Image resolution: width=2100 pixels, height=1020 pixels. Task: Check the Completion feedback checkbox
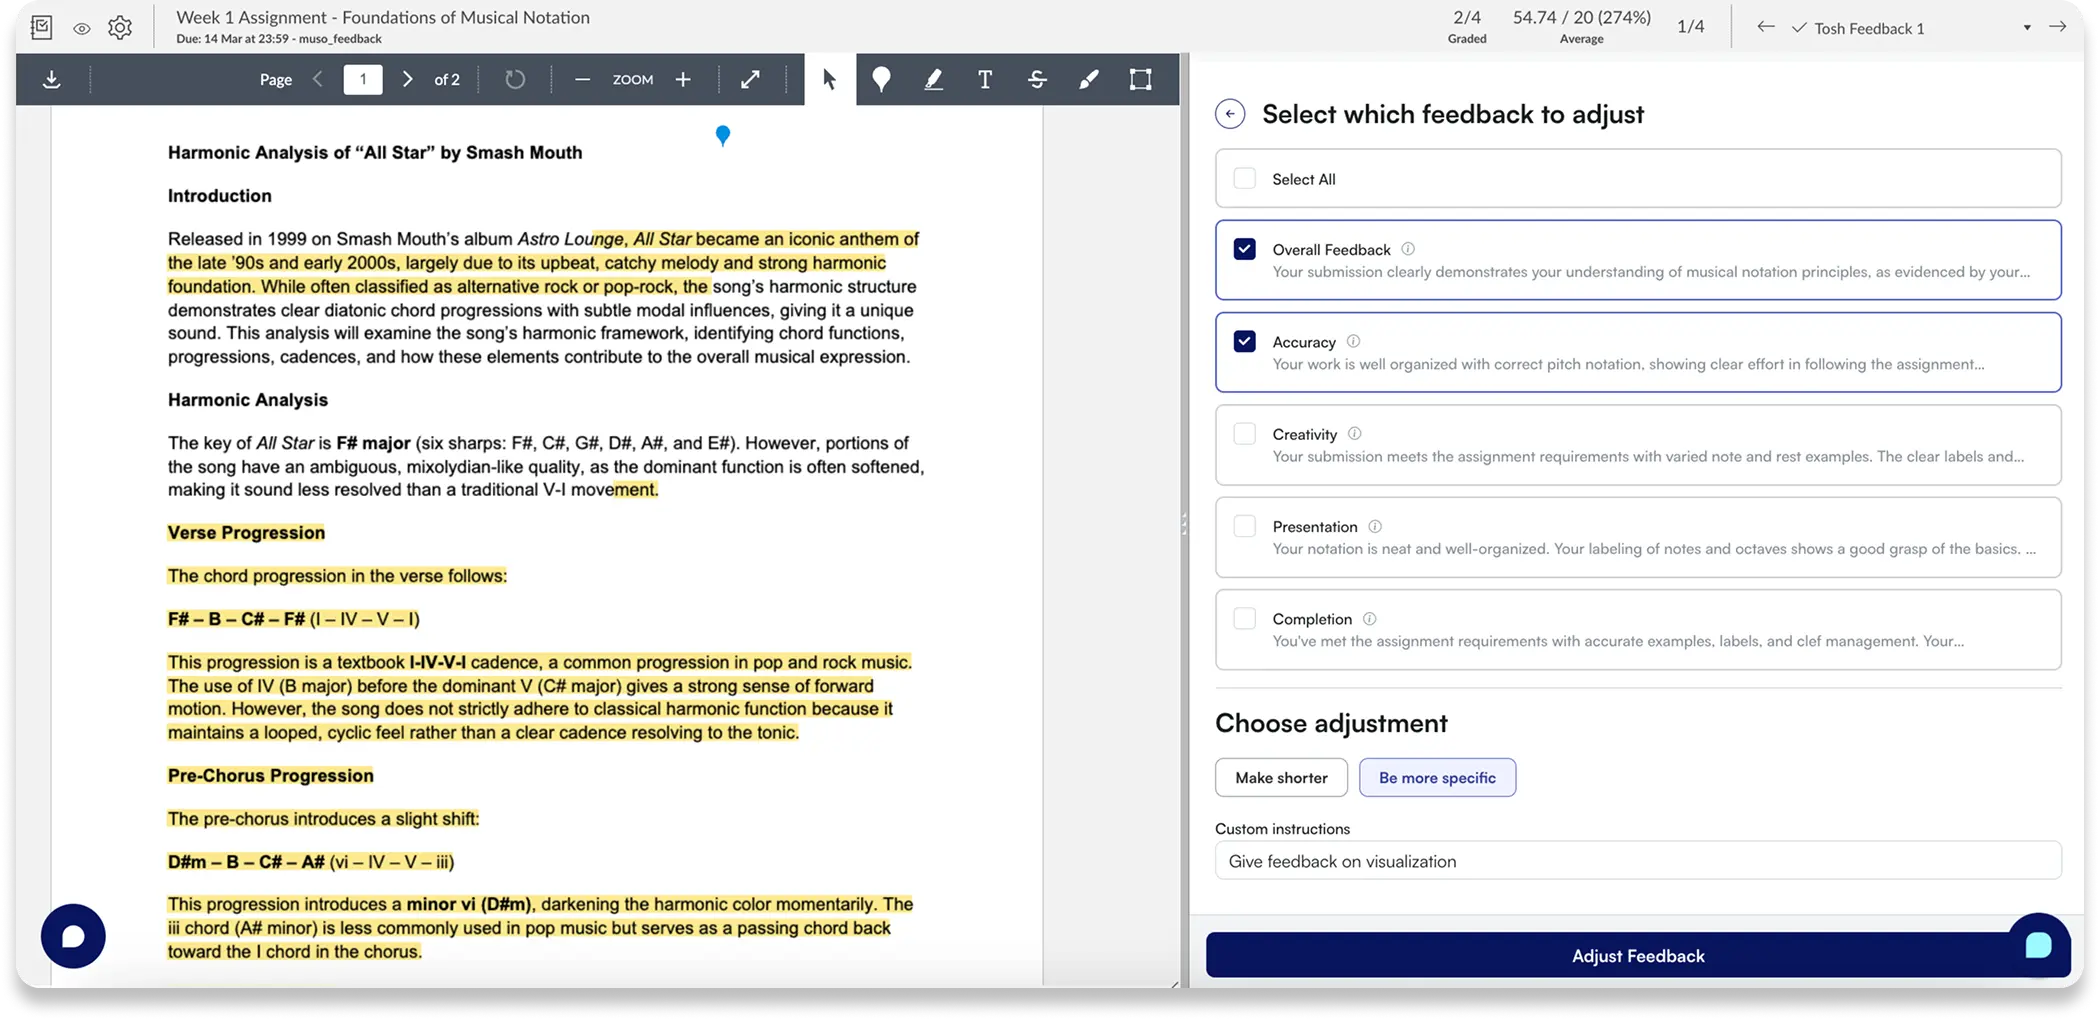[1244, 618]
